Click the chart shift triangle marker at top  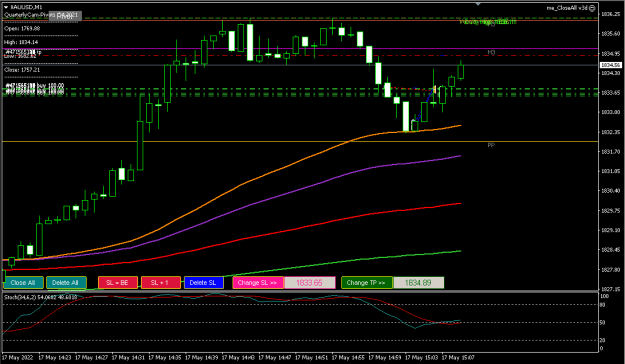coord(478,4)
